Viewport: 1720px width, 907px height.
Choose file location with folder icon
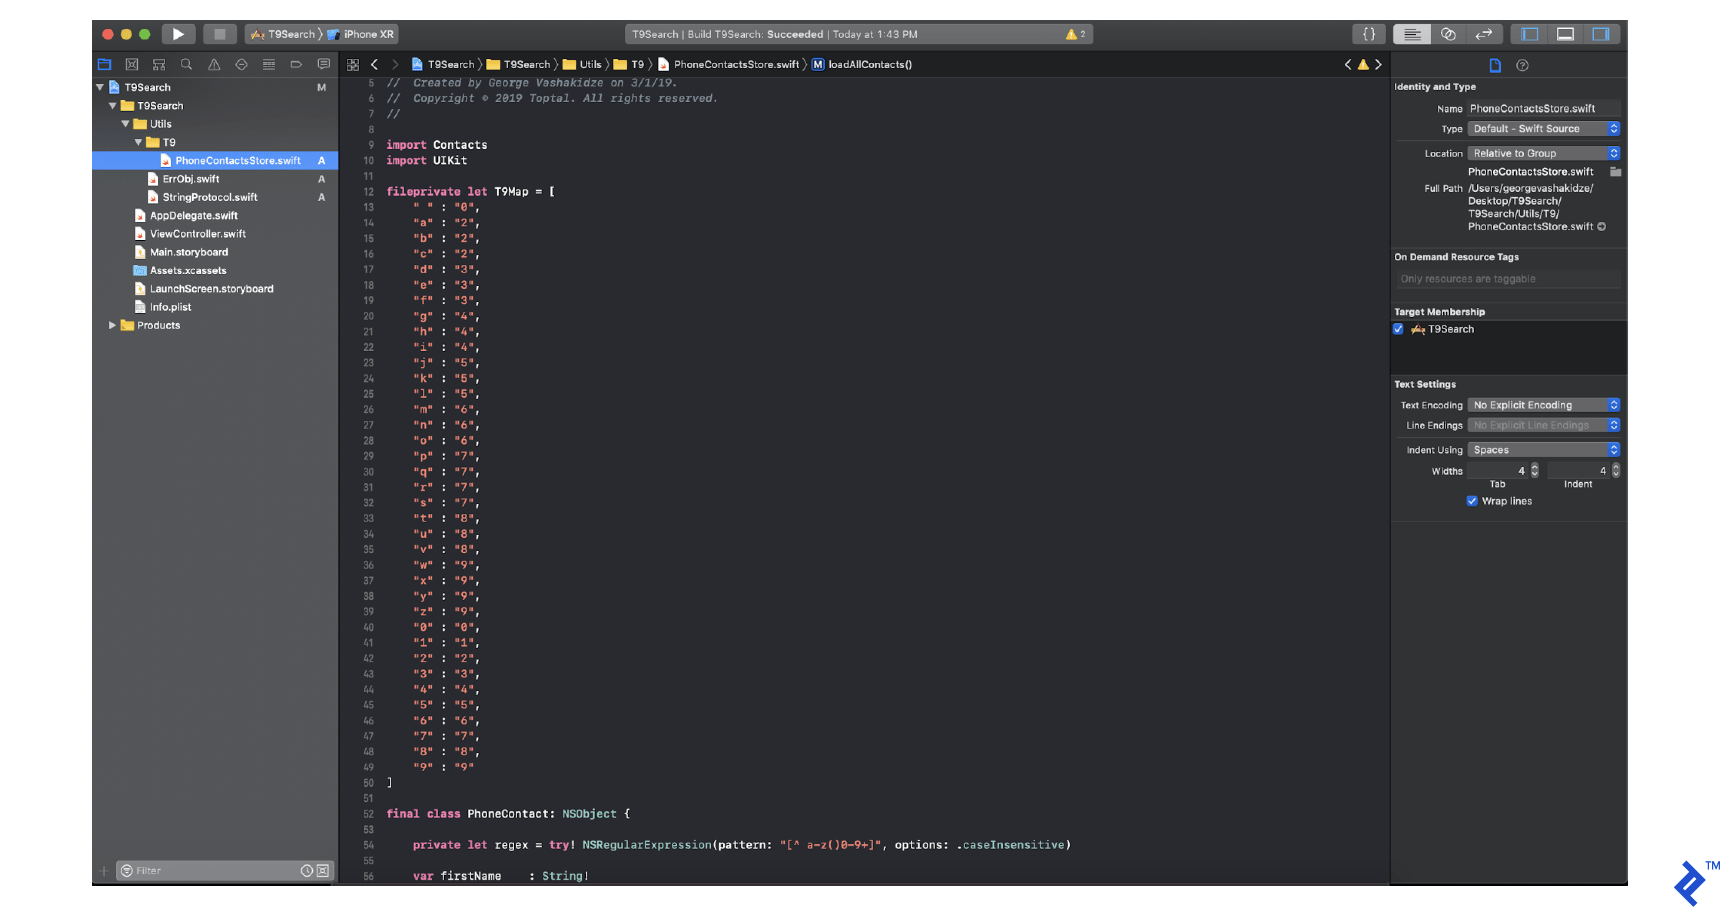[1615, 172]
